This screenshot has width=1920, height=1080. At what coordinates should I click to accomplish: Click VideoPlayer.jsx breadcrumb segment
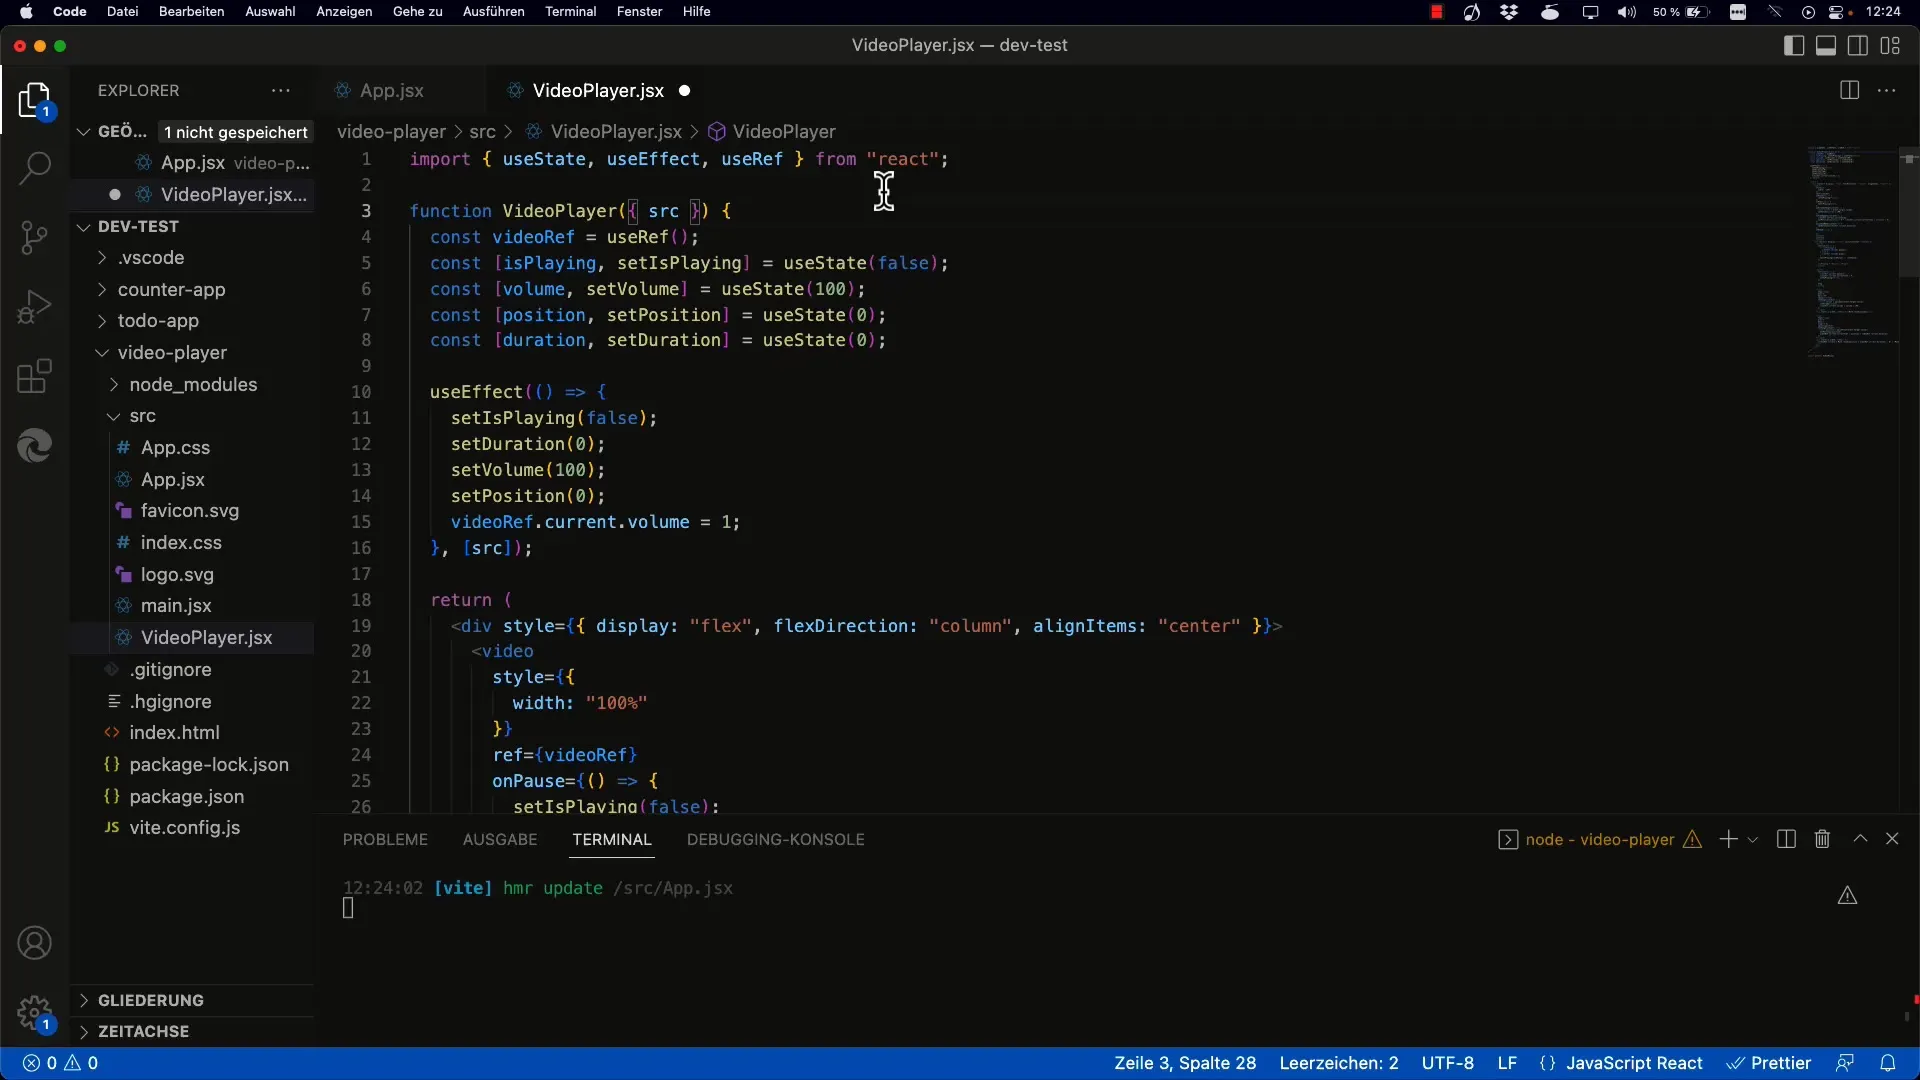[616, 132]
